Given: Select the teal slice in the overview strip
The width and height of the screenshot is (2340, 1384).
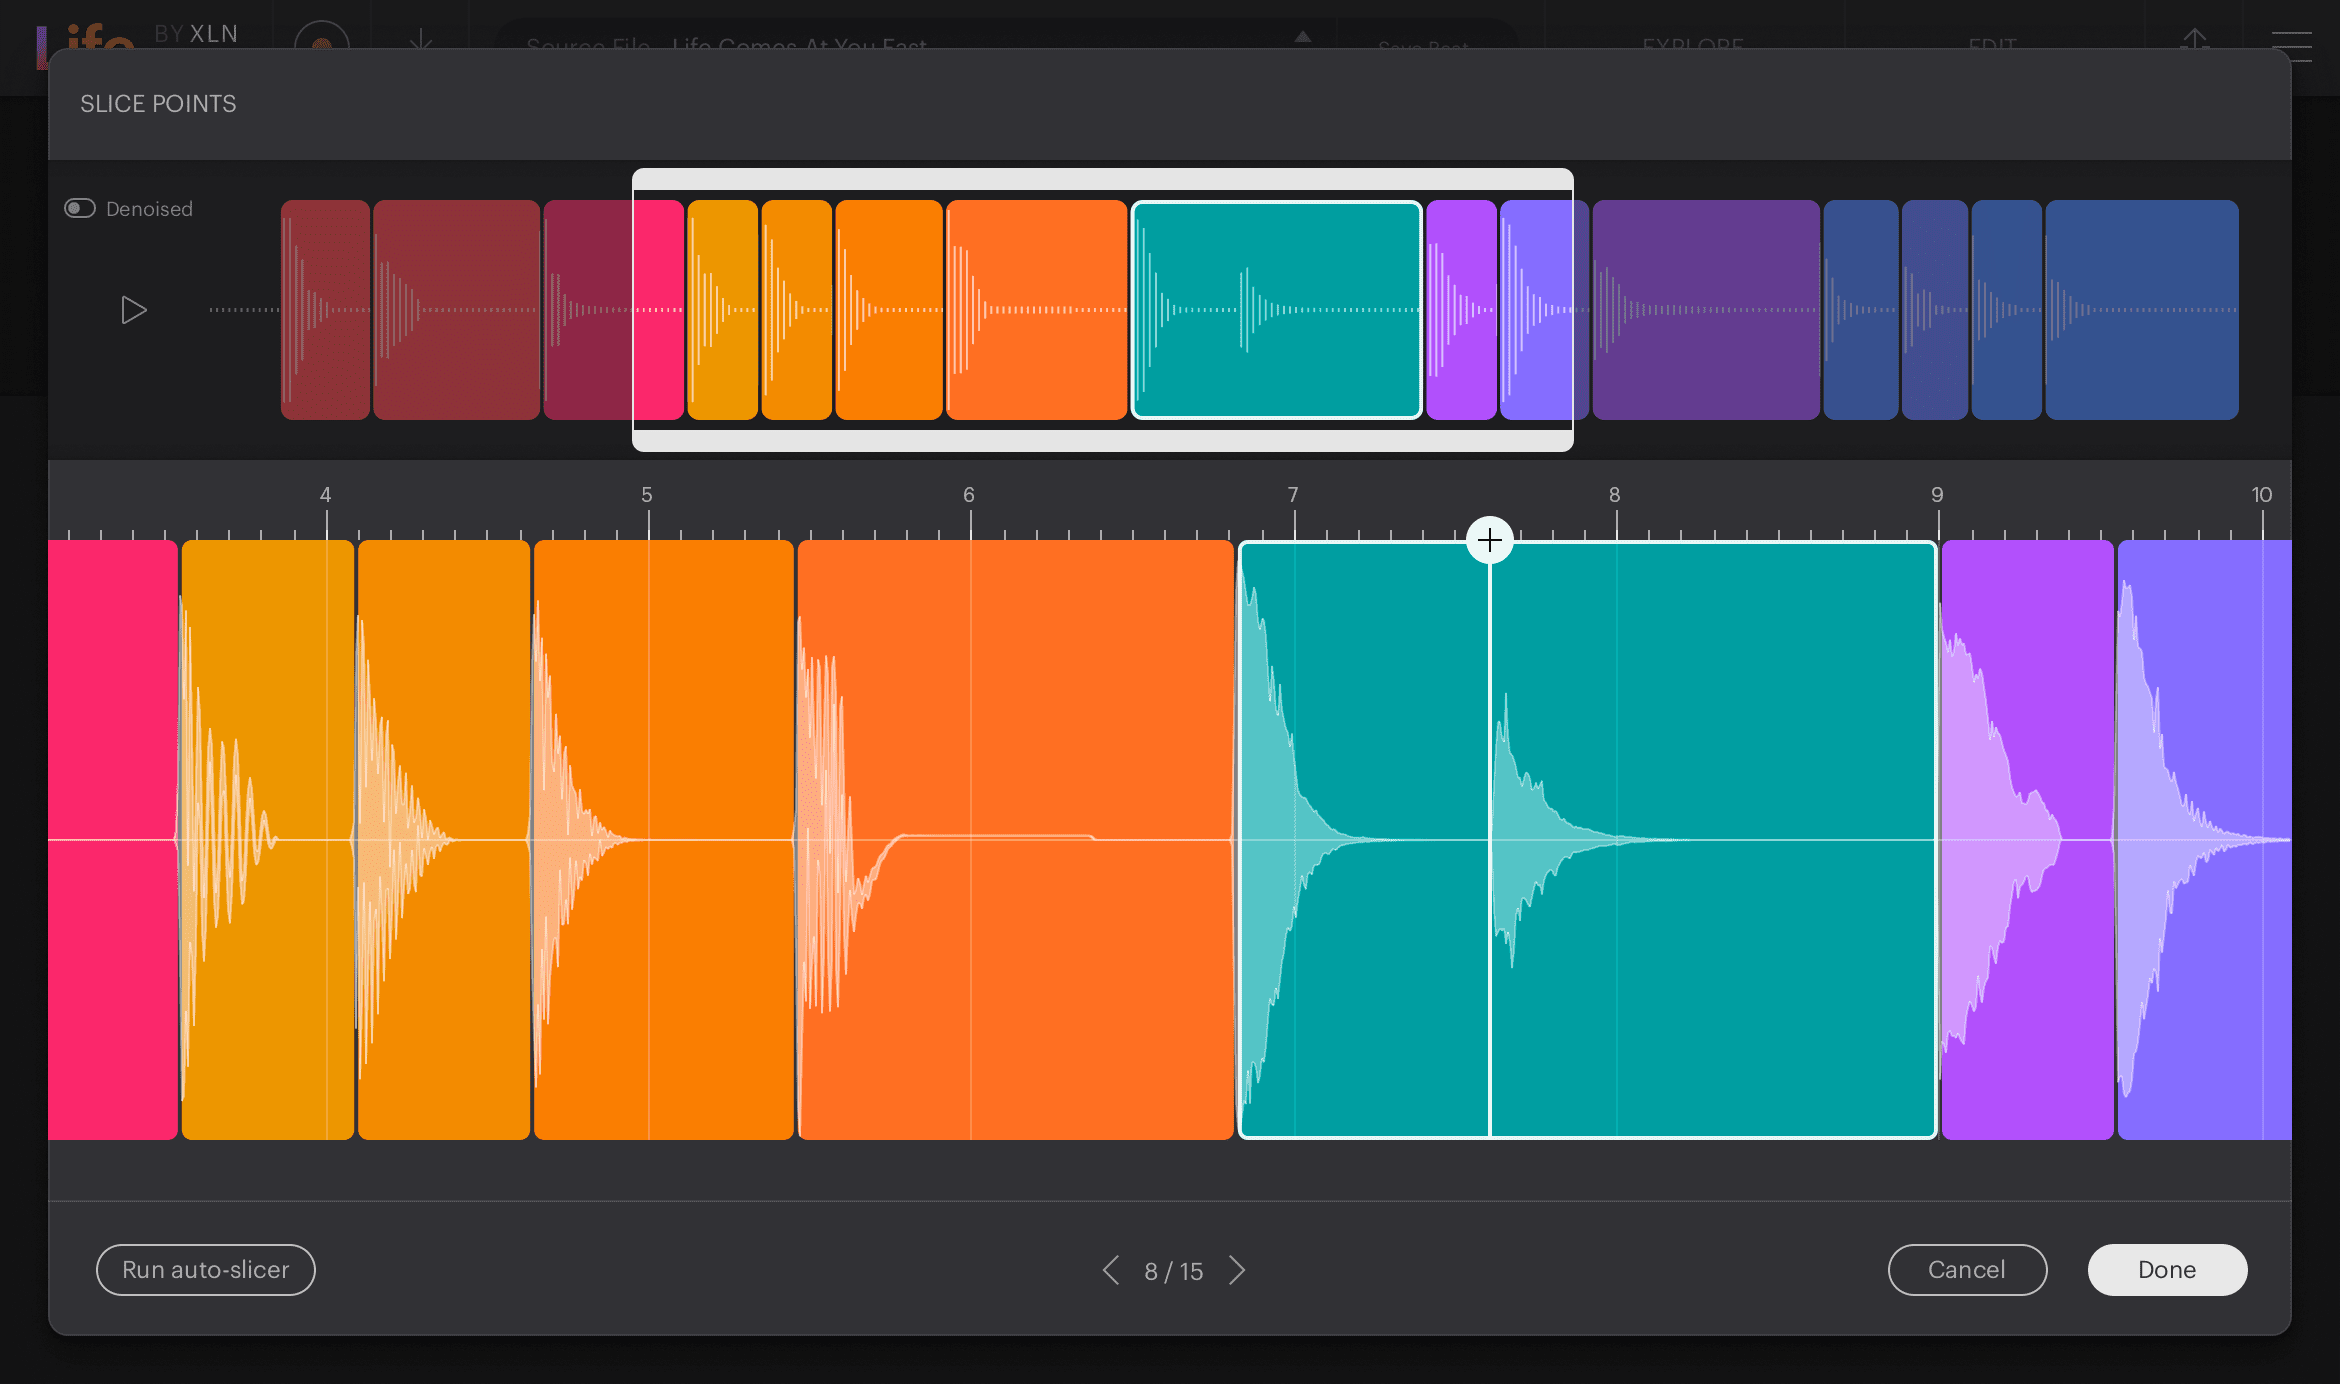Looking at the screenshot, I should click(x=1277, y=309).
